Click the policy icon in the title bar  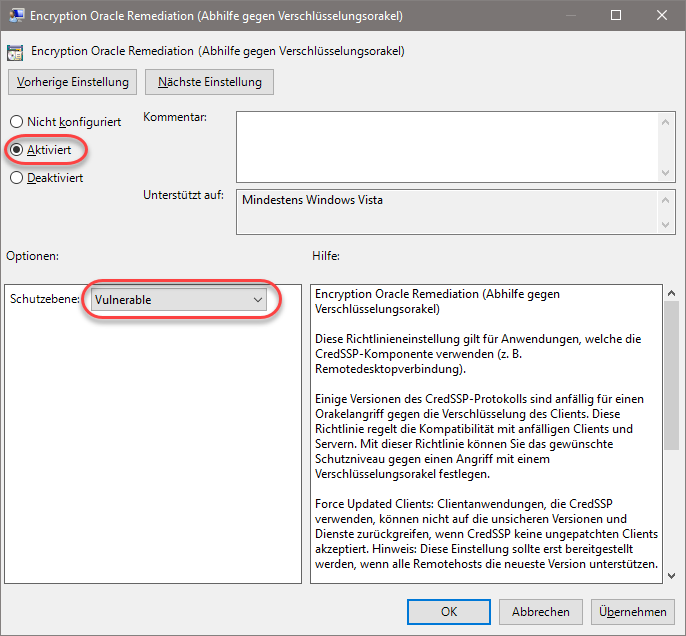tap(16, 15)
